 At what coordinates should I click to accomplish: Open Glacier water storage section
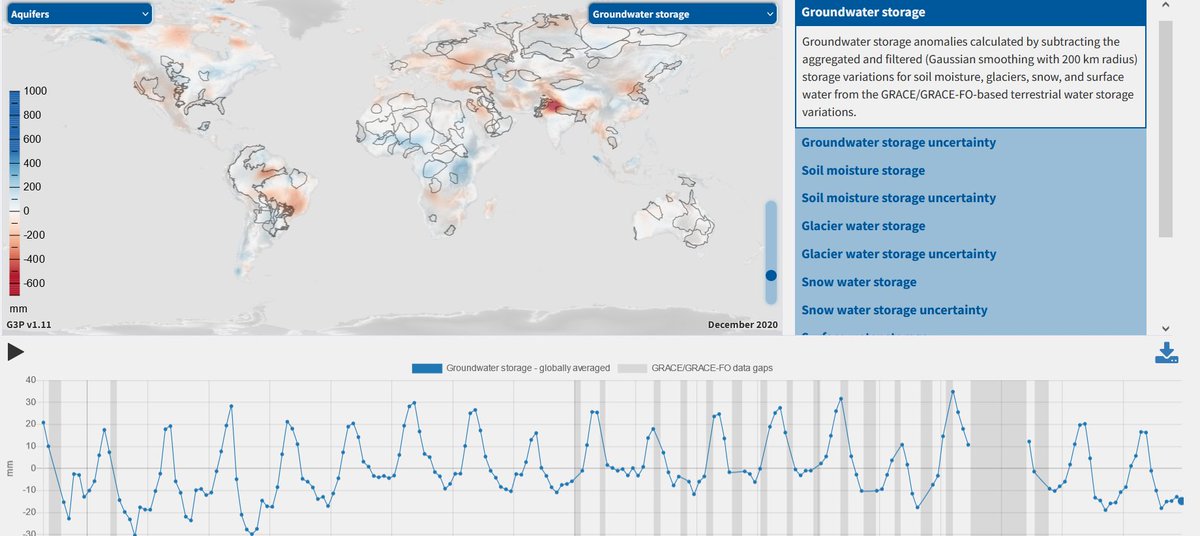[x=863, y=226]
